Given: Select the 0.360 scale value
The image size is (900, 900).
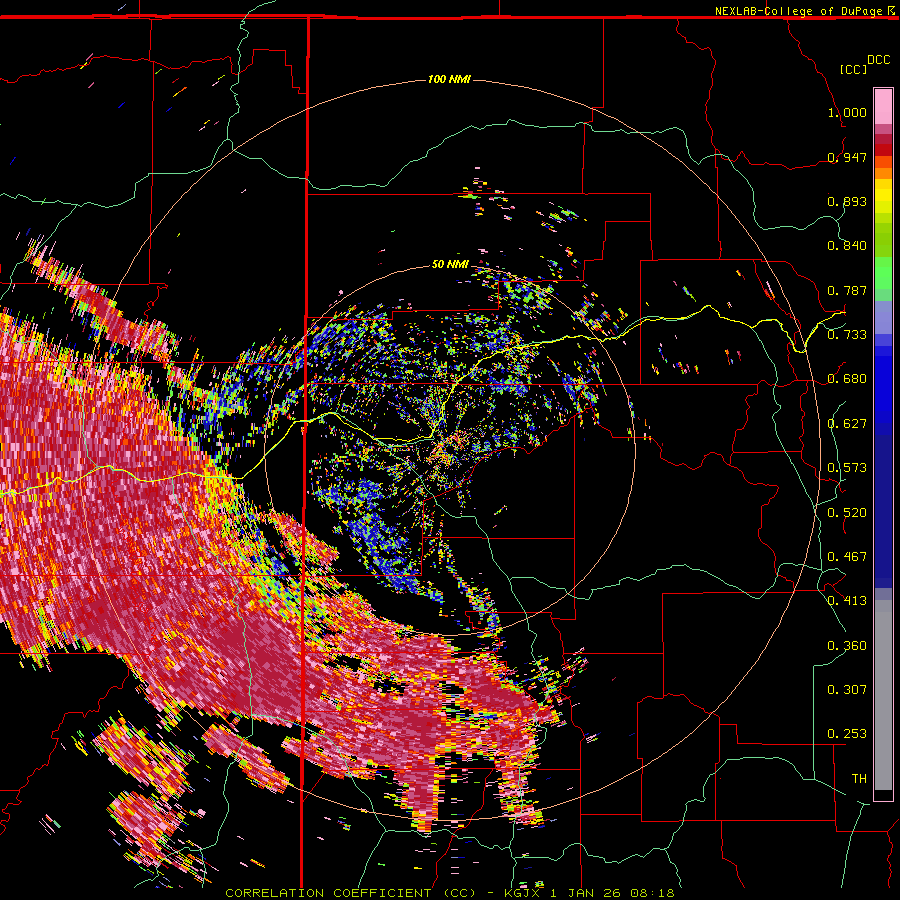Looking at the screenshot, I should coord(847,646).
